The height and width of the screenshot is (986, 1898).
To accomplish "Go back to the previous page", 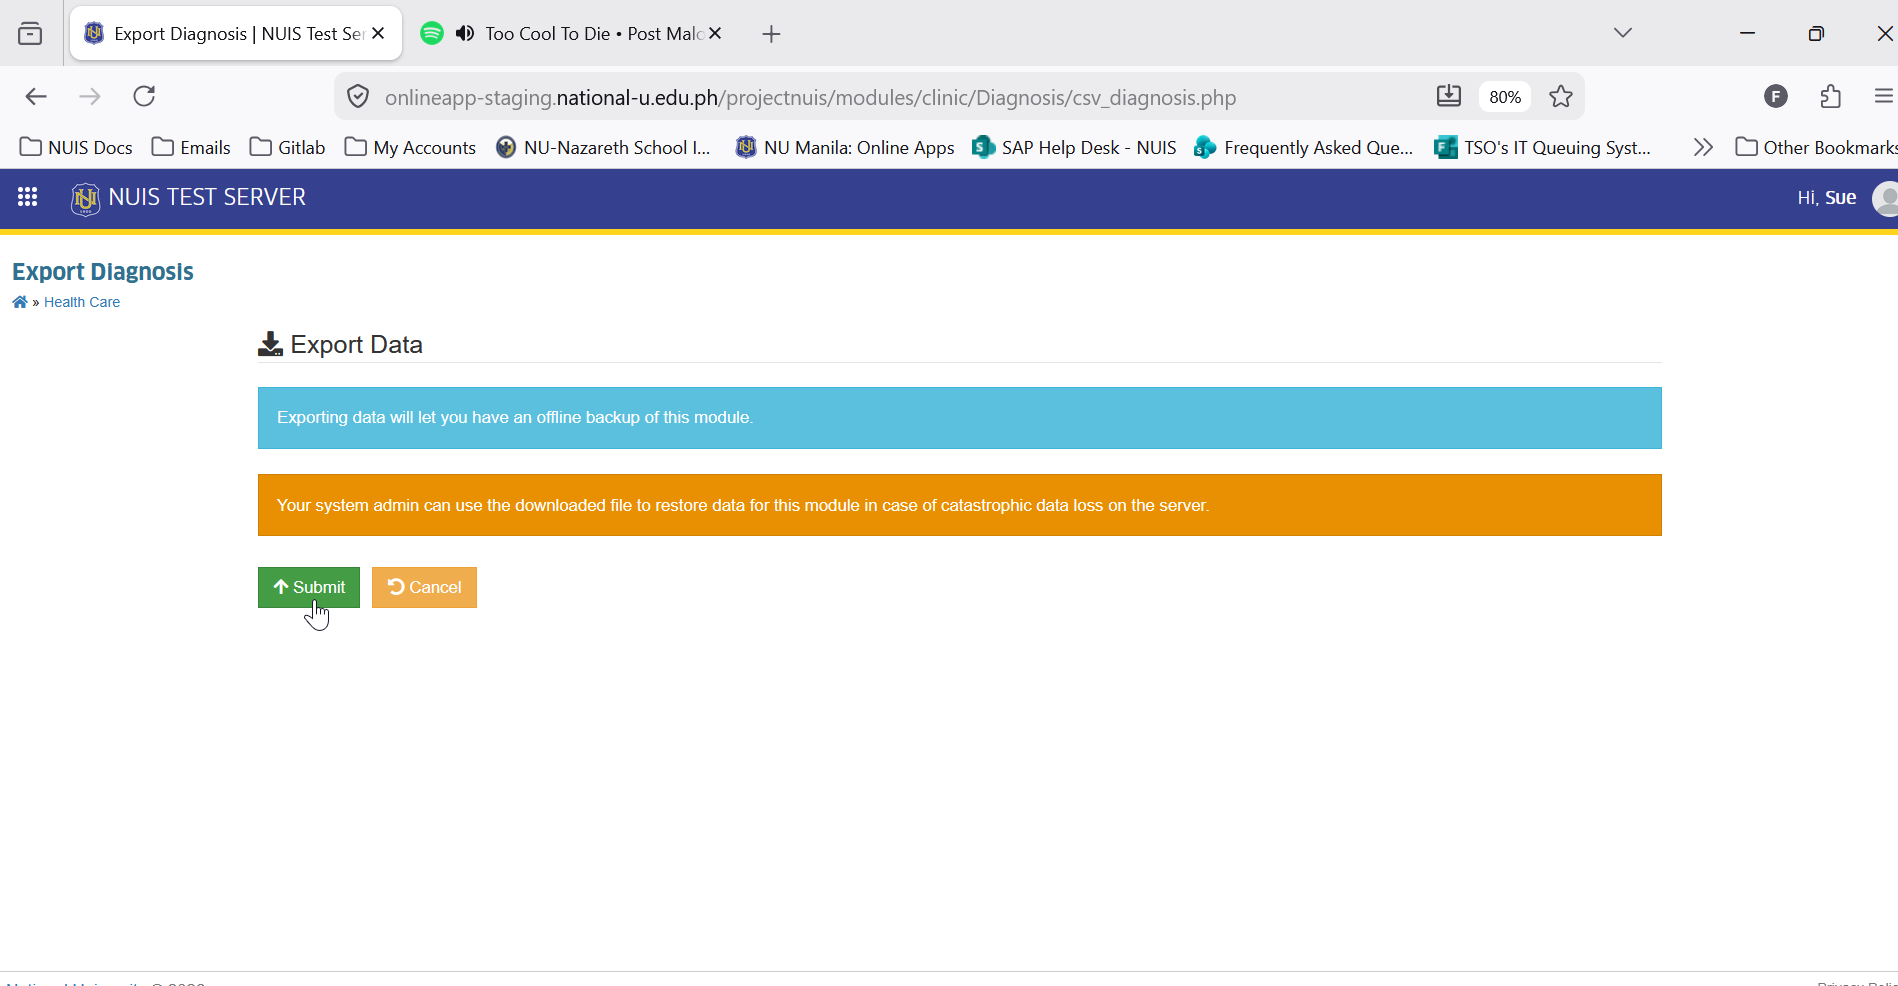I will tap(36, 96).
